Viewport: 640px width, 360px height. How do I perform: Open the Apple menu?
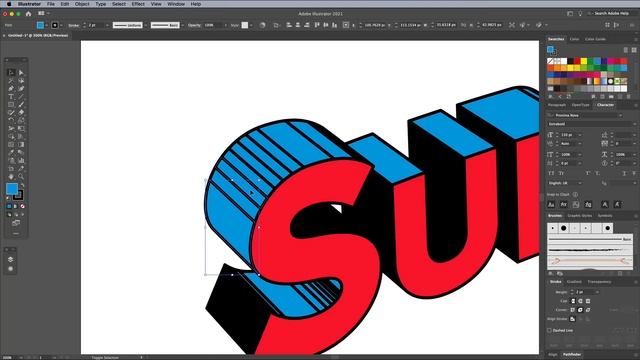(x=9, y=4)
